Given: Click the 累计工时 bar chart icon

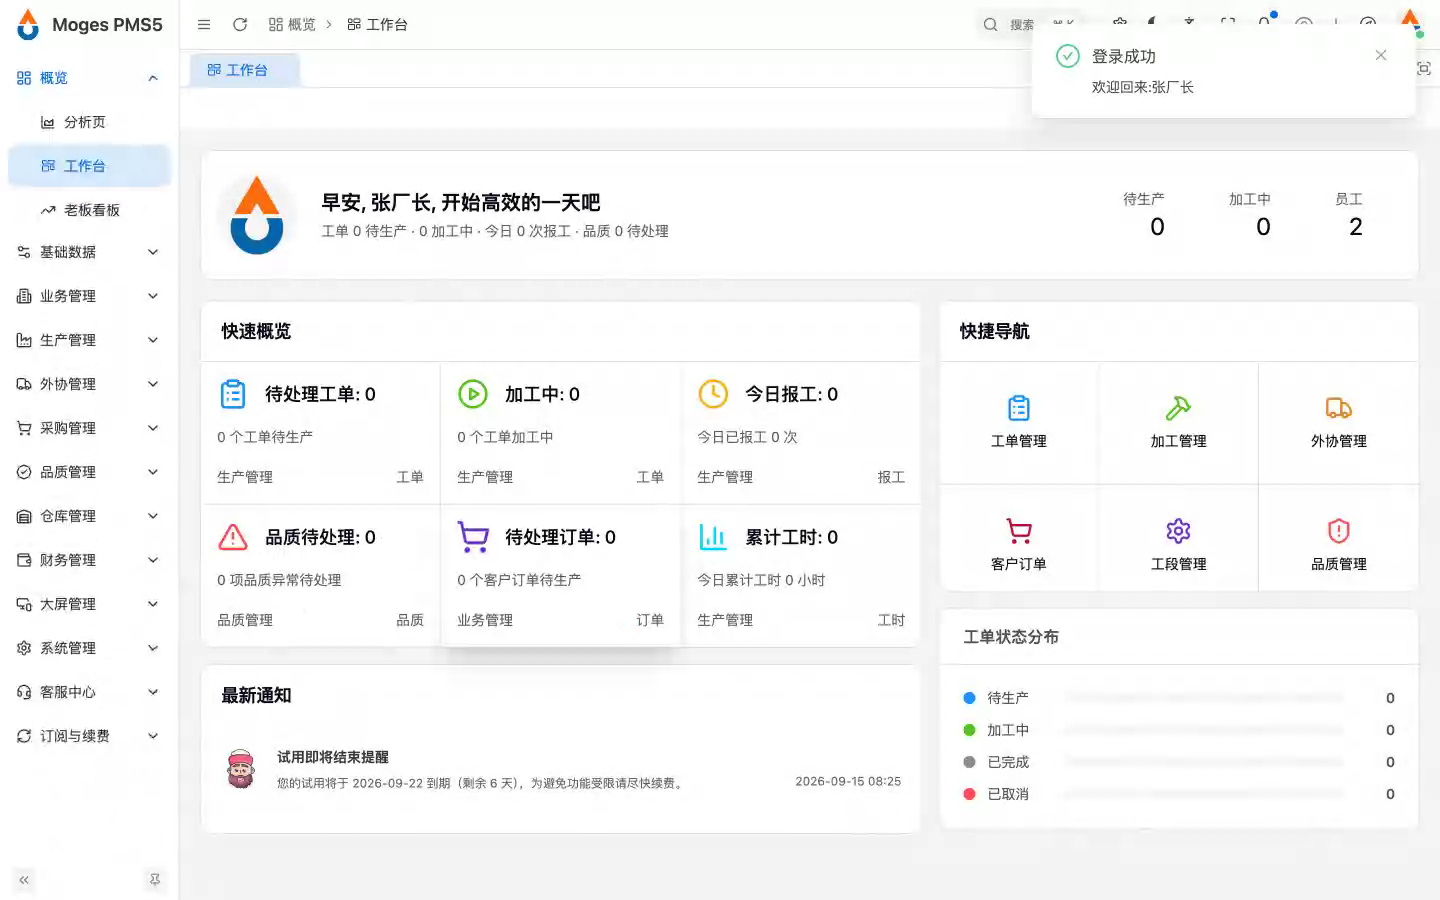Looking at the screenshot, I should [x=713, y=537].
